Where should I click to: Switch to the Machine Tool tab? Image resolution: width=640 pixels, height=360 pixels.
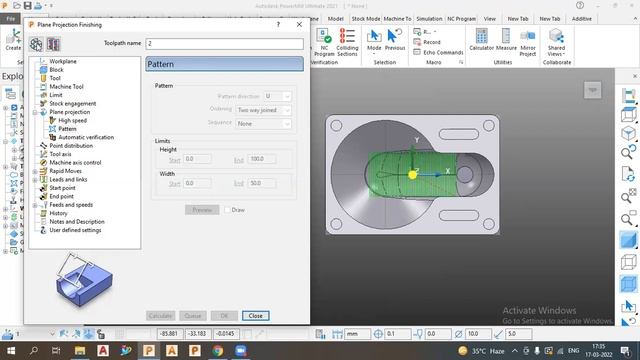pyautogui.click(x=397, y=19)
